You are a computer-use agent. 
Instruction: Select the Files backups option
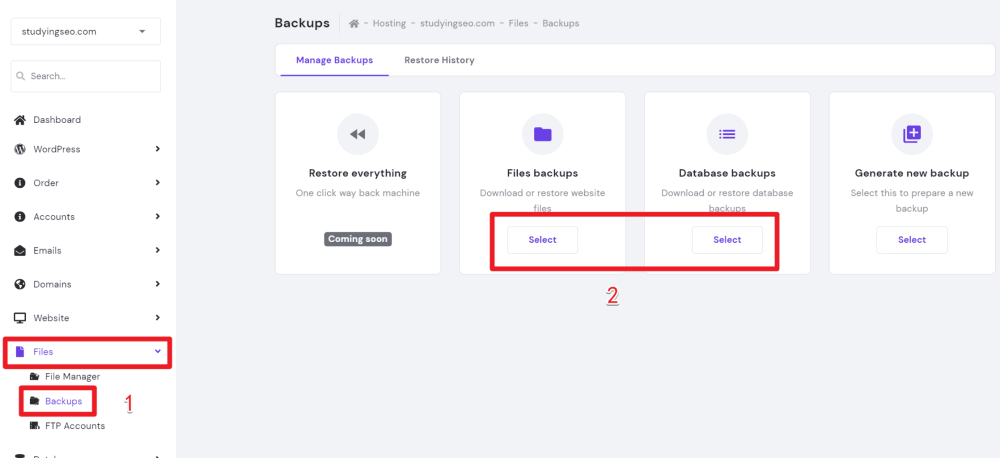tap(543, 240)
